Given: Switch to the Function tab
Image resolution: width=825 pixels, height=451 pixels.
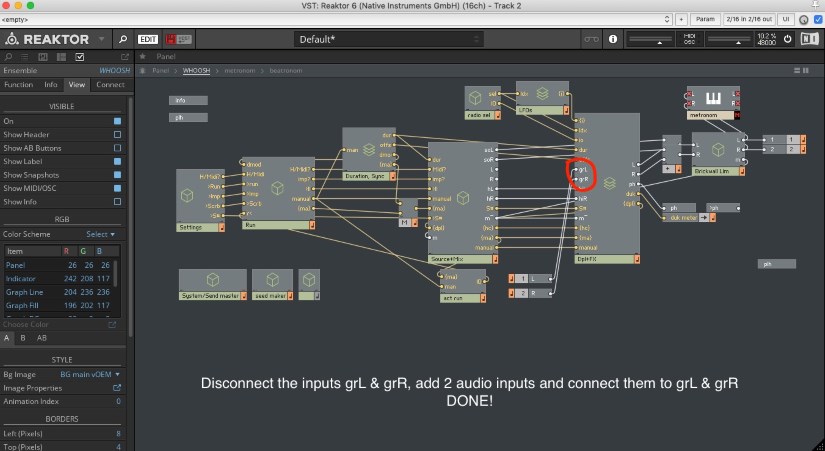Looking at the screenshot, I should pos(18,85).
